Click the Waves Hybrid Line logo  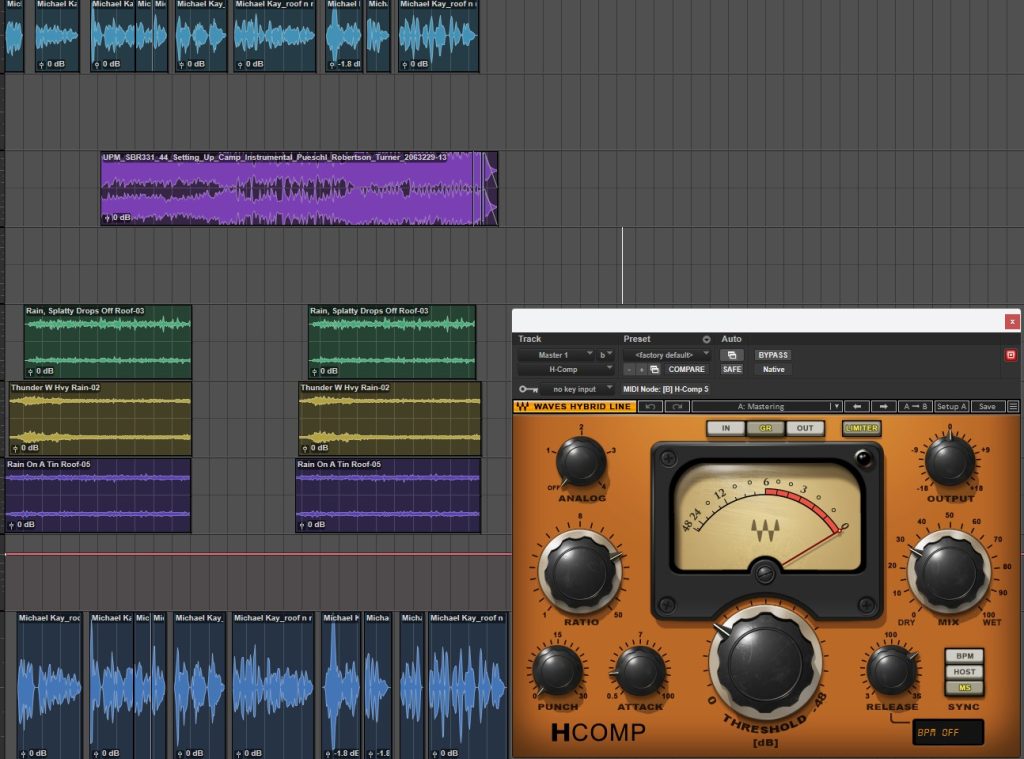[x=575, y=406]
